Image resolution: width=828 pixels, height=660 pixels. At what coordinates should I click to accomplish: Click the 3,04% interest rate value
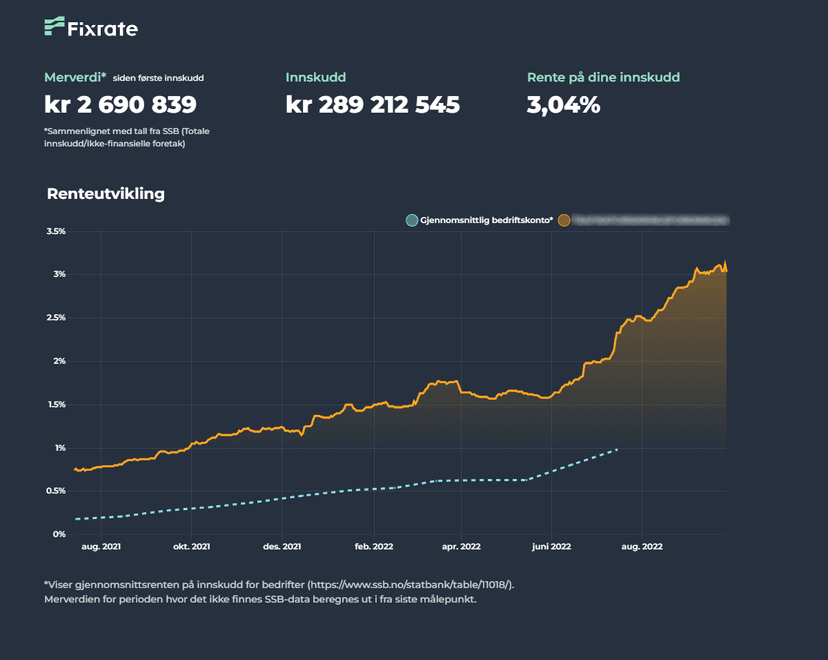(x=563, y=104)
